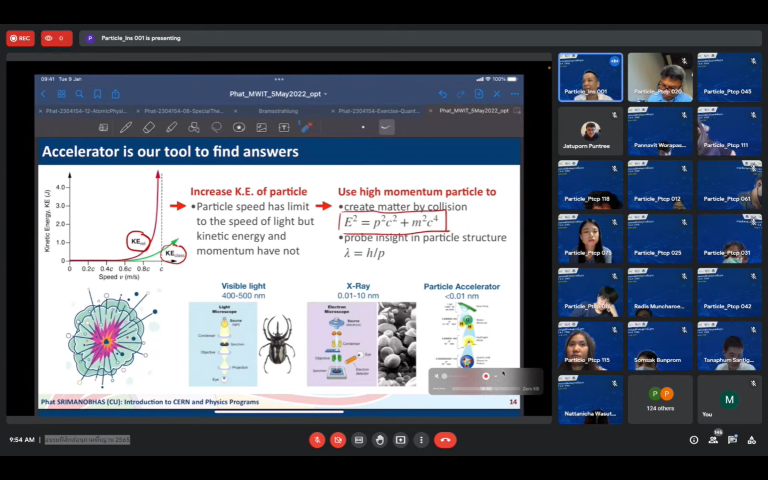The height and width of the screenshot is (480, 768).
Task: Raise hand in the meeting
Action: pos(380,440)
